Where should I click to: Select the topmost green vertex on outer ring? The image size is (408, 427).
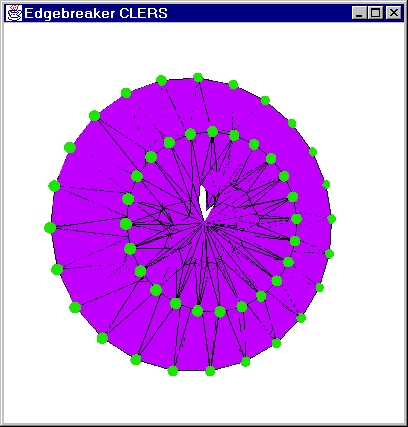(x=198, y=77)
